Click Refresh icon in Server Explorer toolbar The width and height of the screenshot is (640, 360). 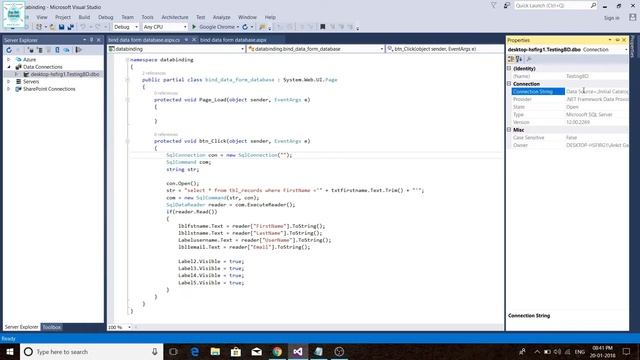[x=9, y=50]
